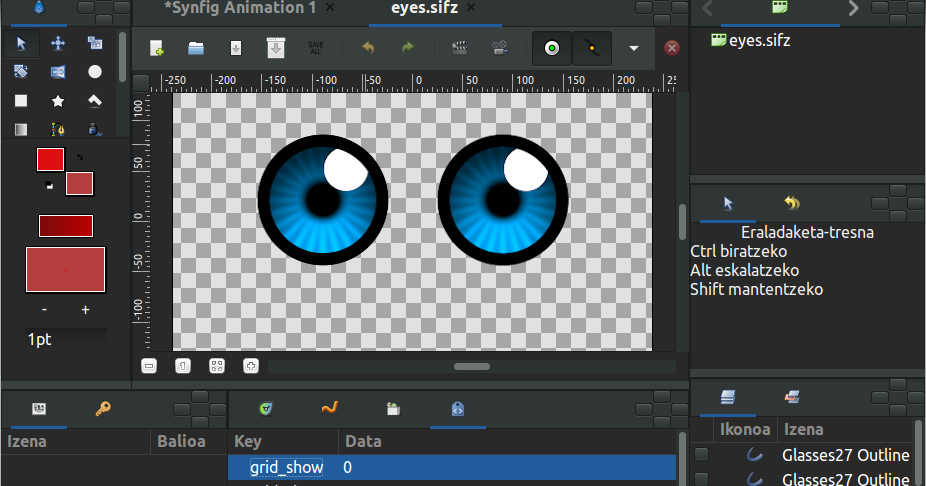Screen dimensions: 926x486
Task: Select the Scale tool
Action: click(x=94, y=43)
